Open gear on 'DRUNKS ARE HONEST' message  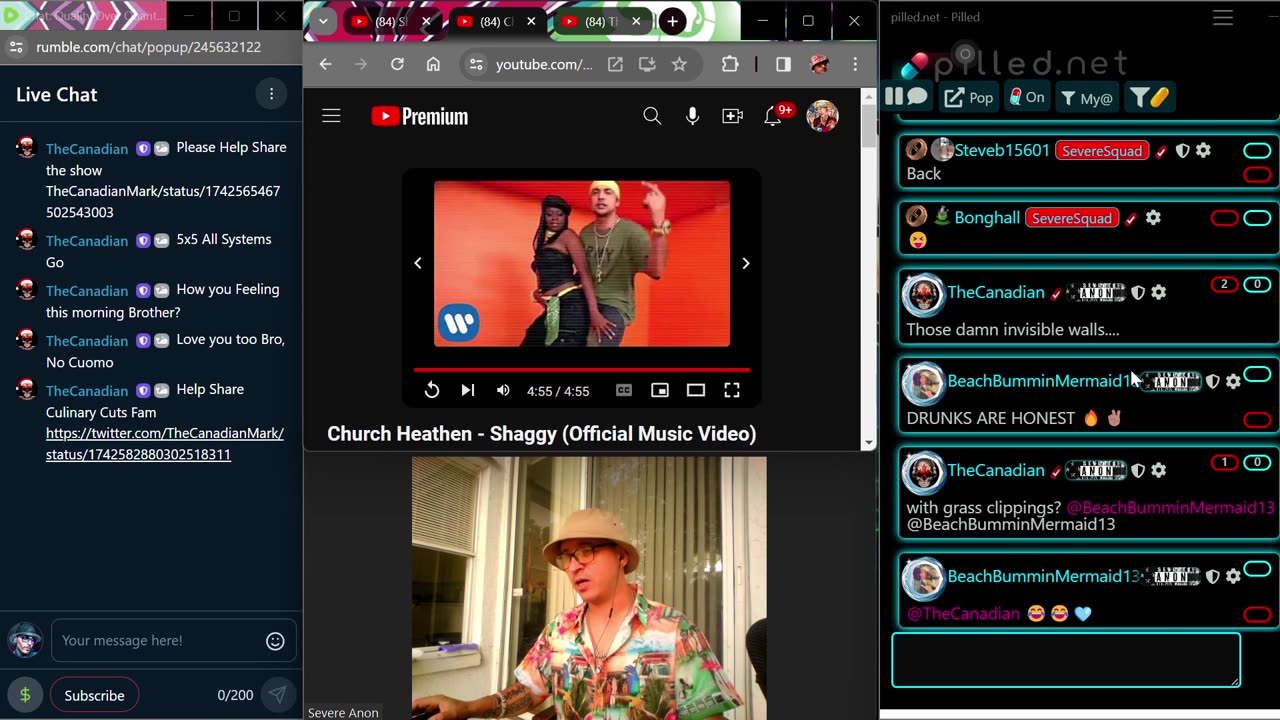1233,381
